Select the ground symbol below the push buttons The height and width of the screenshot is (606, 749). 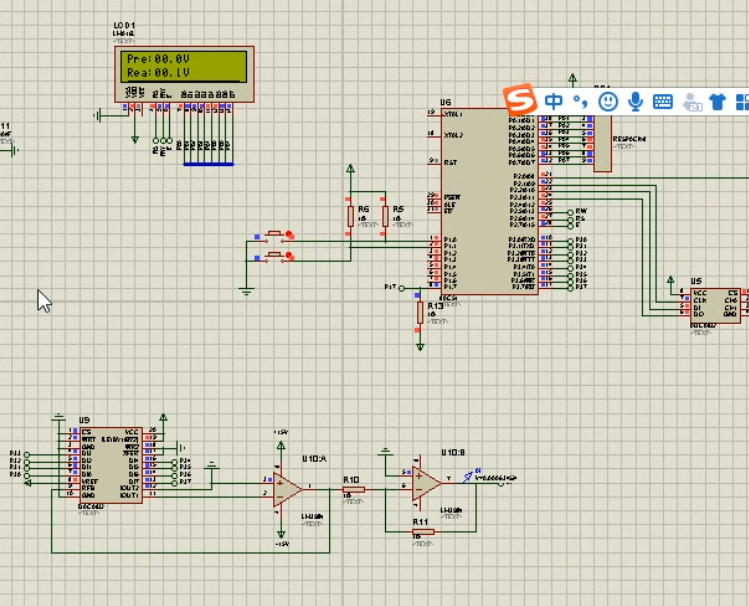pyautogui.click(x=246, y=291)
